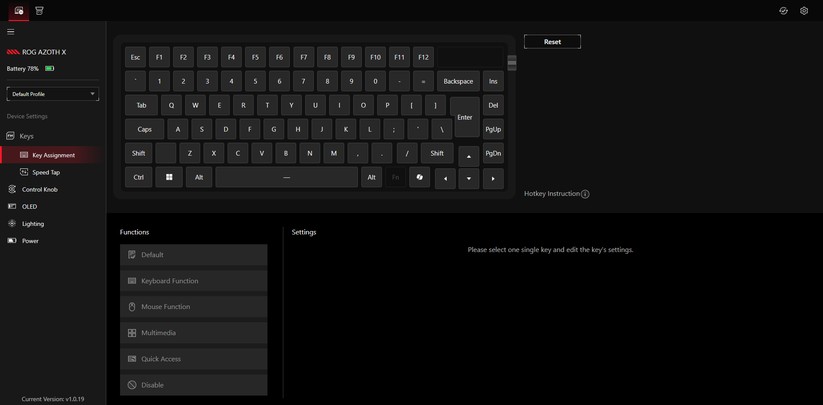This screenshot has width=823, height=405.
Task: Open the Default Profile dropdown
Action: coord(52,94)
